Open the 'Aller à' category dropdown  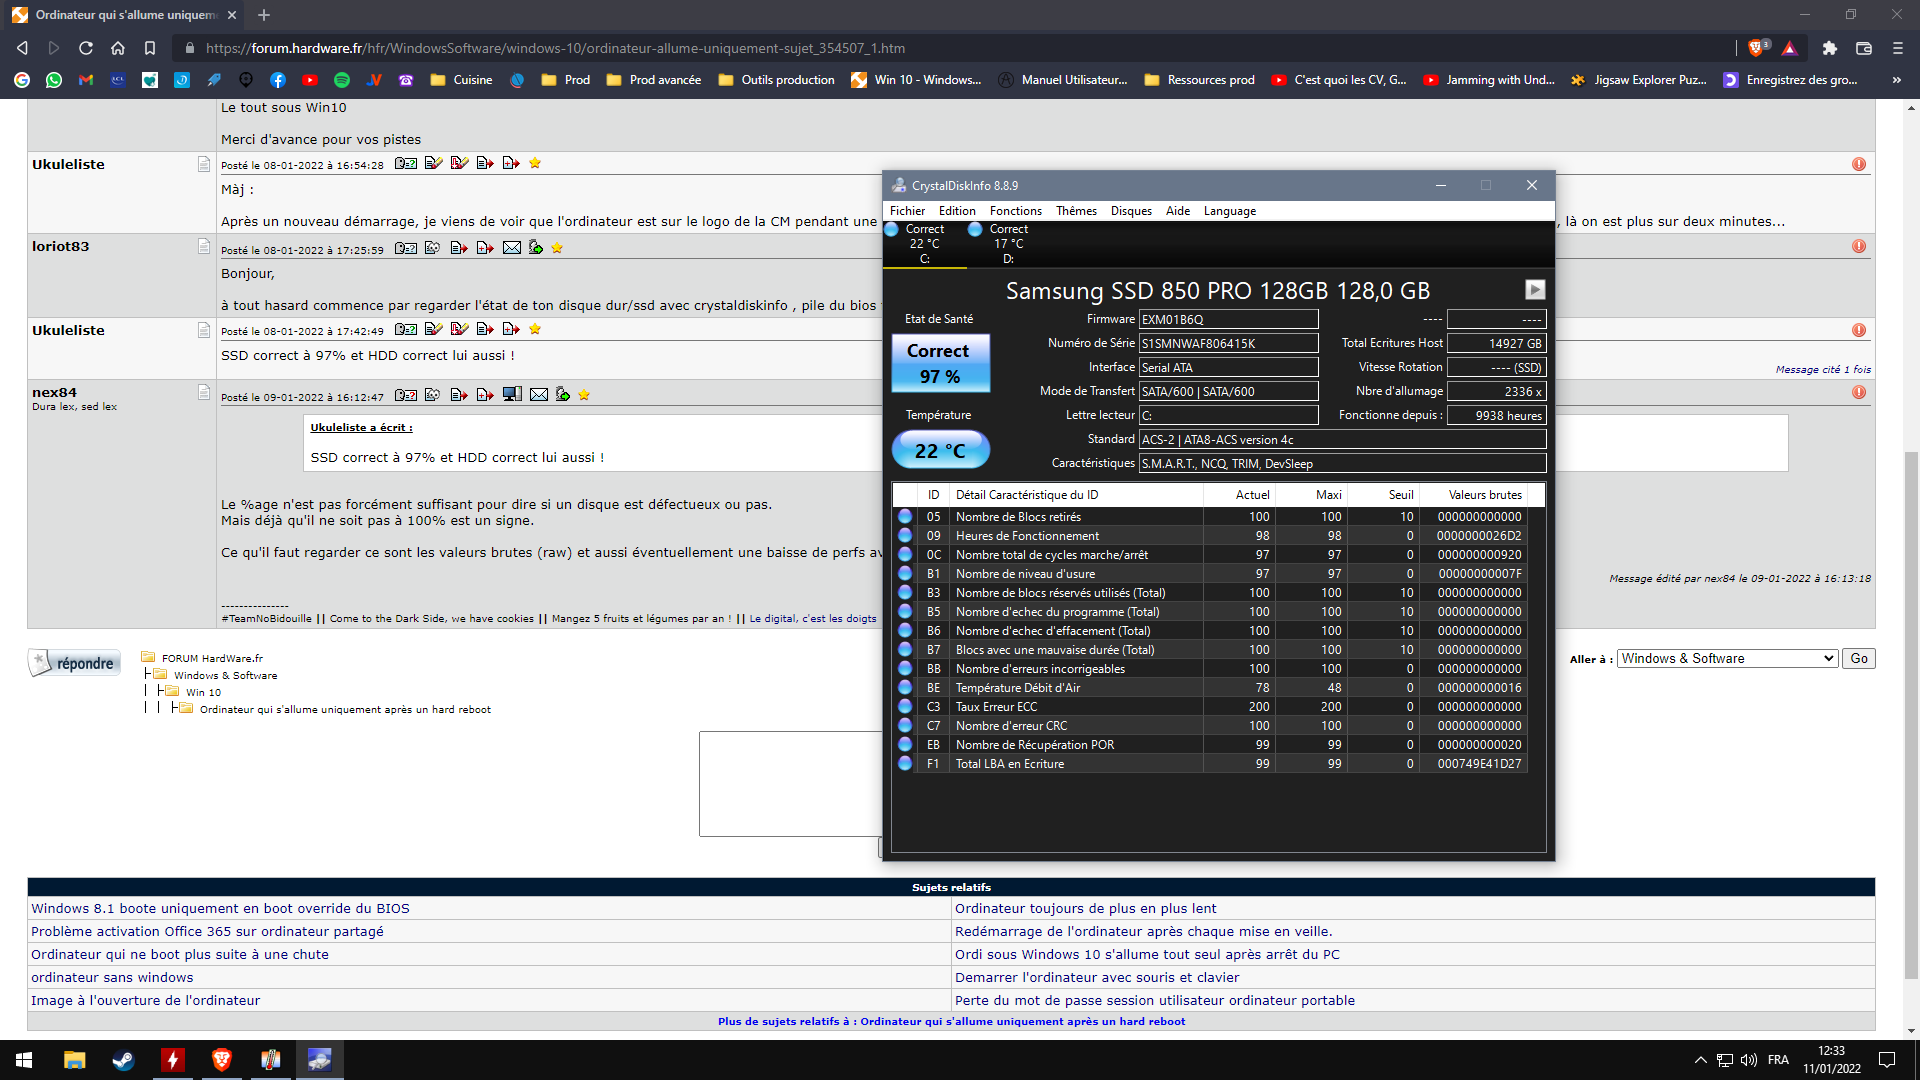pyautogui.click(x=1727, y=658)
